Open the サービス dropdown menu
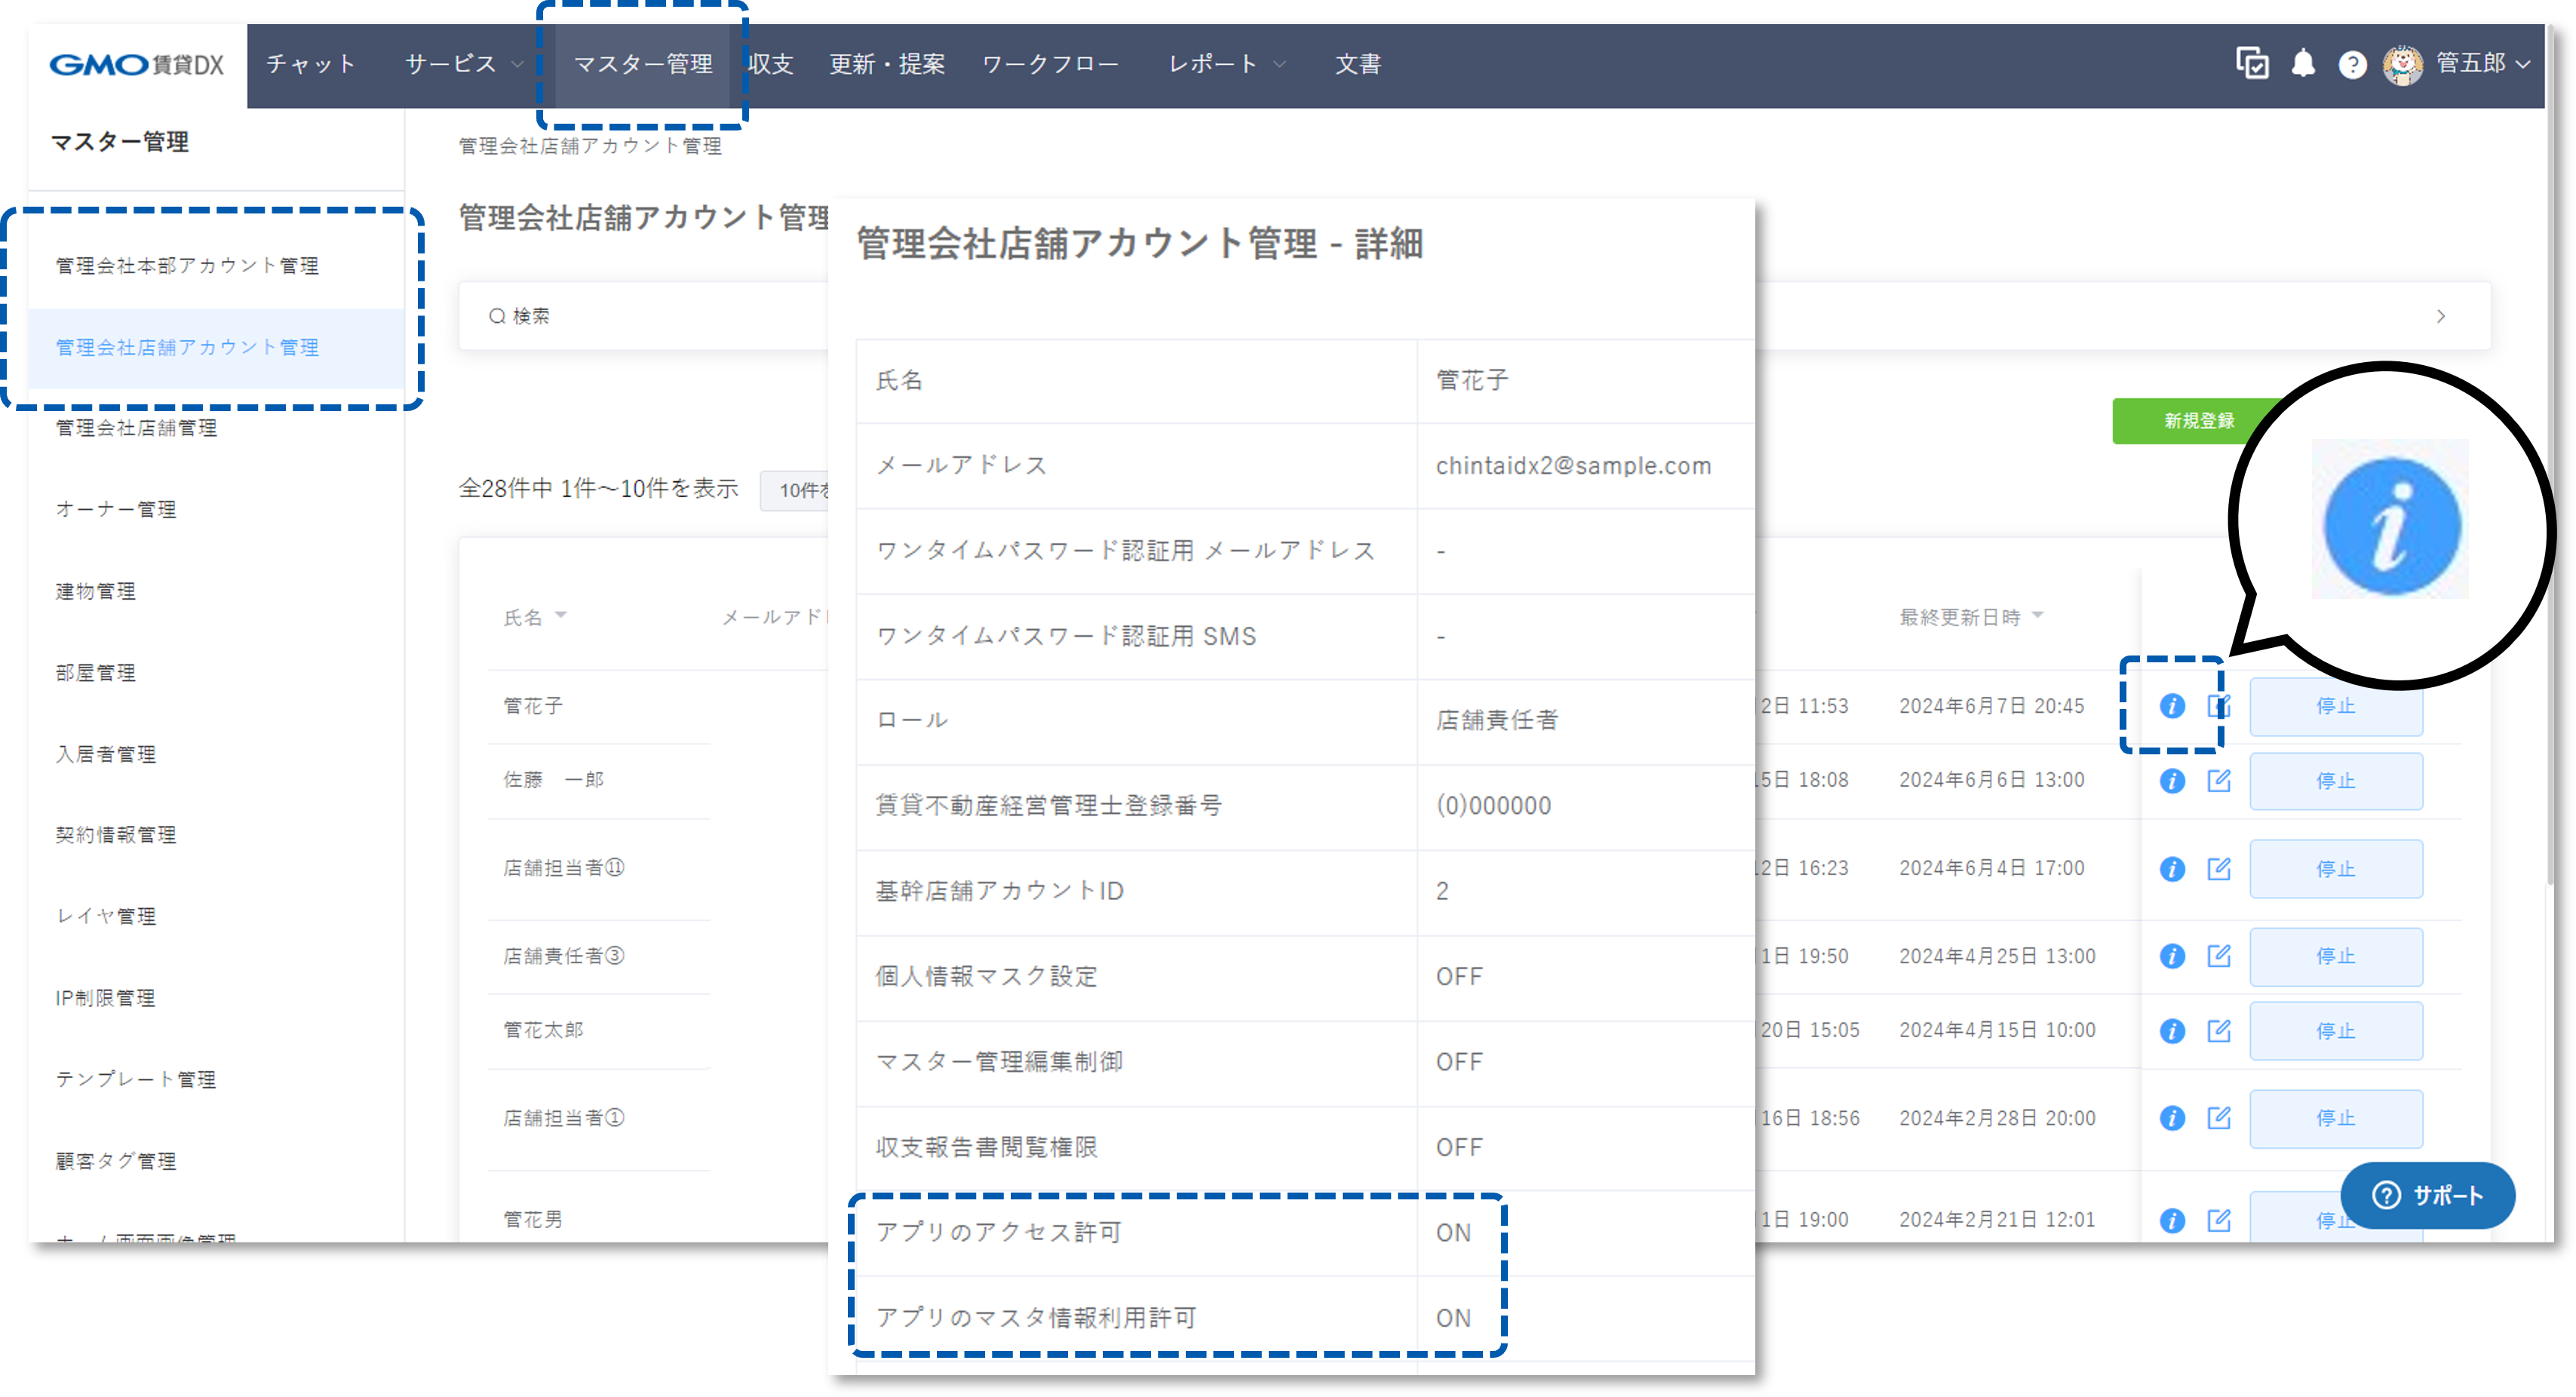The height and width of the screenshot is (1397, 2576). click(461, 64)
